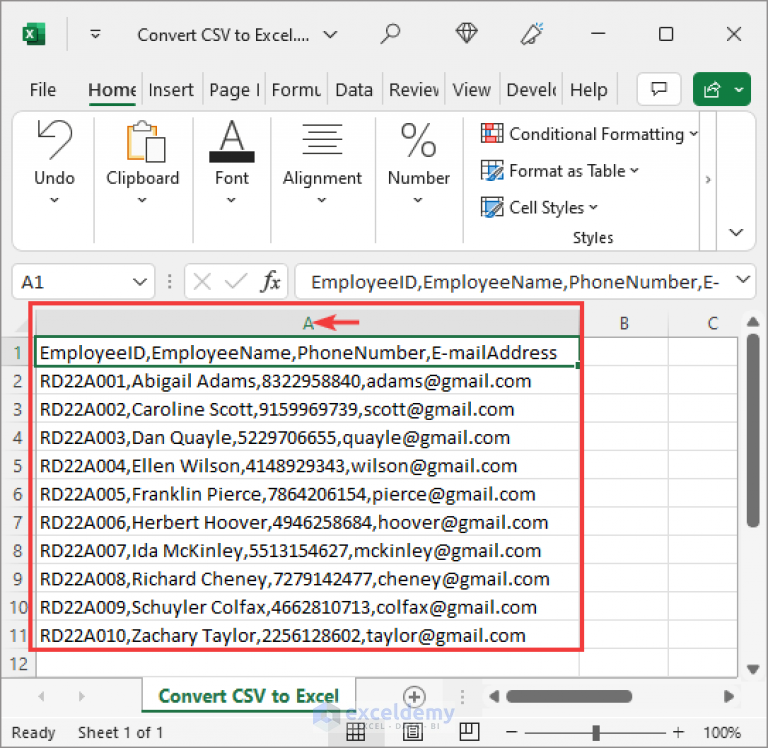Expand the file name dropdown chevron

coord(331,35)
